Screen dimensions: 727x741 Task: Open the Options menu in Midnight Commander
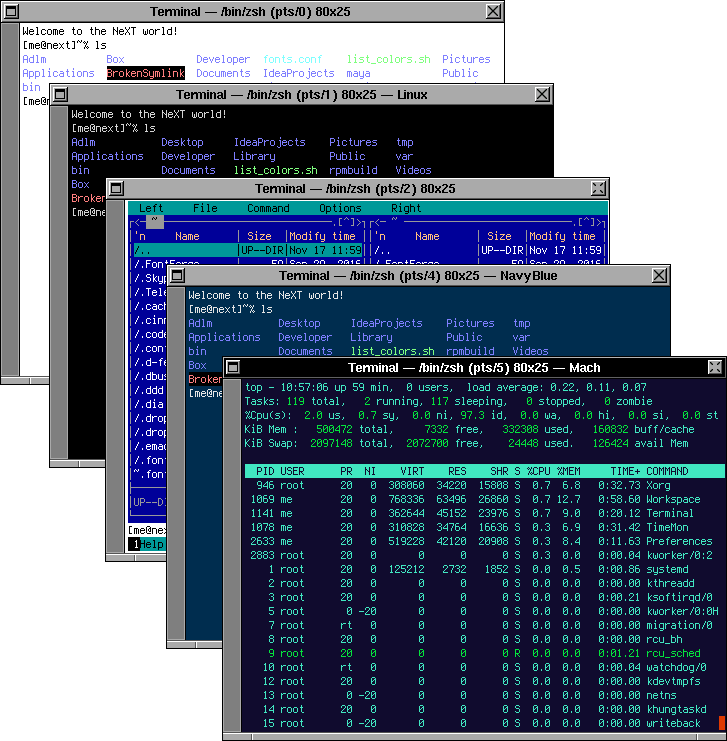[340, 208]
